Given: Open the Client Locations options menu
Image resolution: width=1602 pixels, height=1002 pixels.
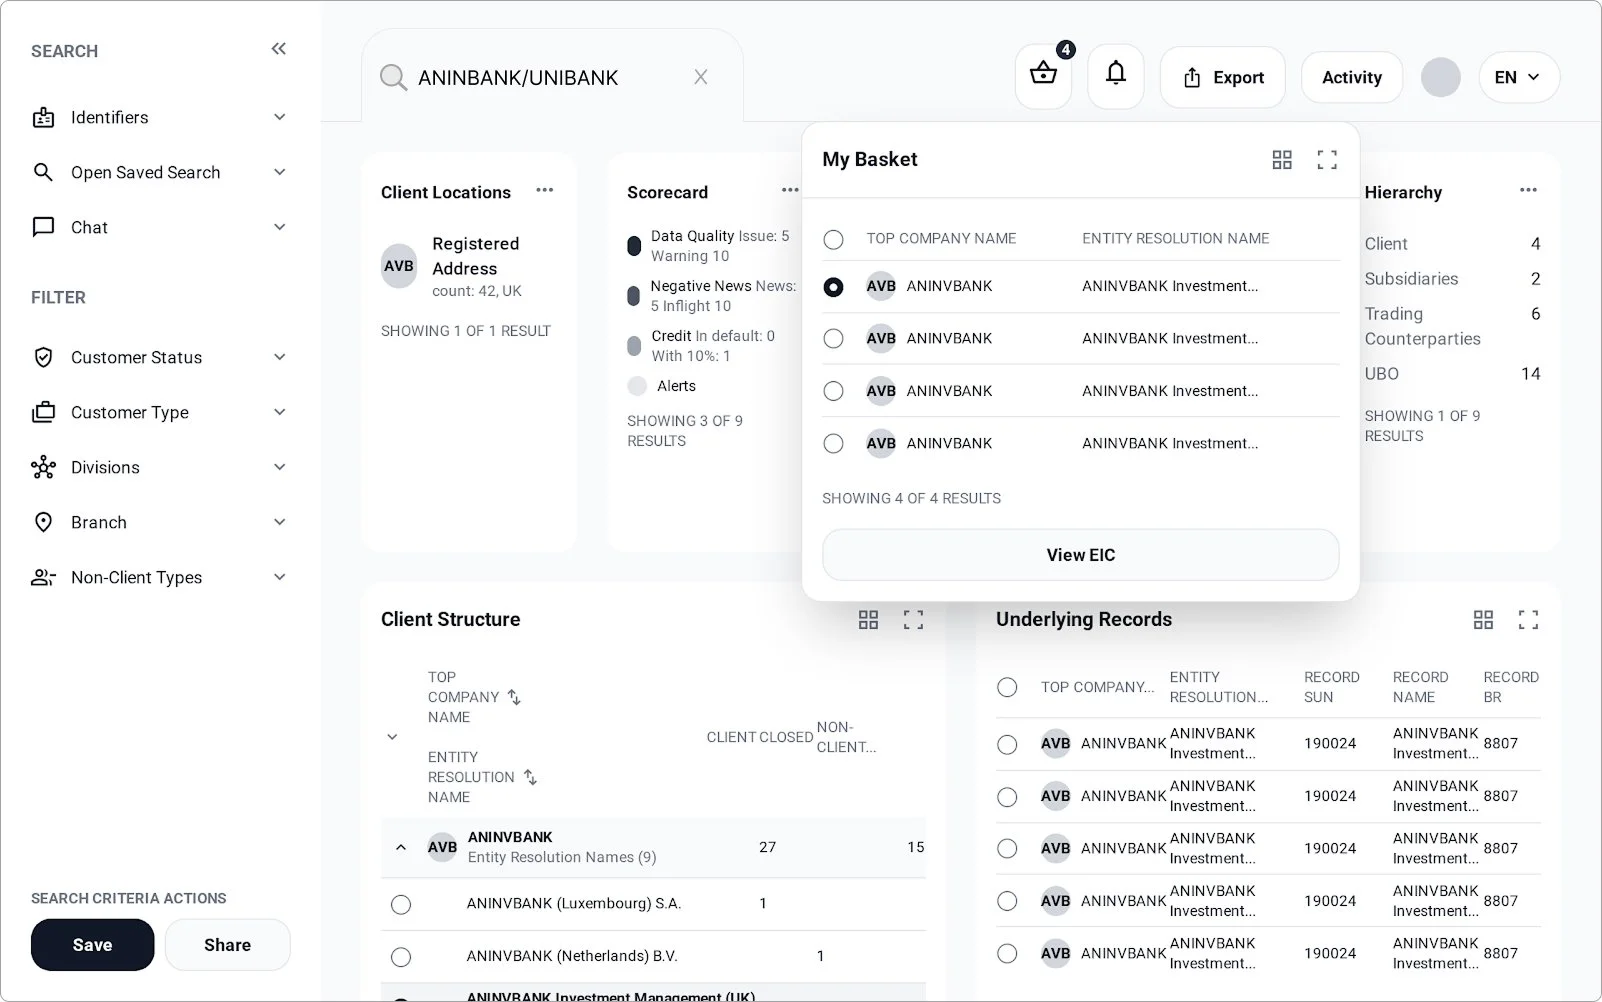Looking at the screenshot, I should [x=544, y=190].
